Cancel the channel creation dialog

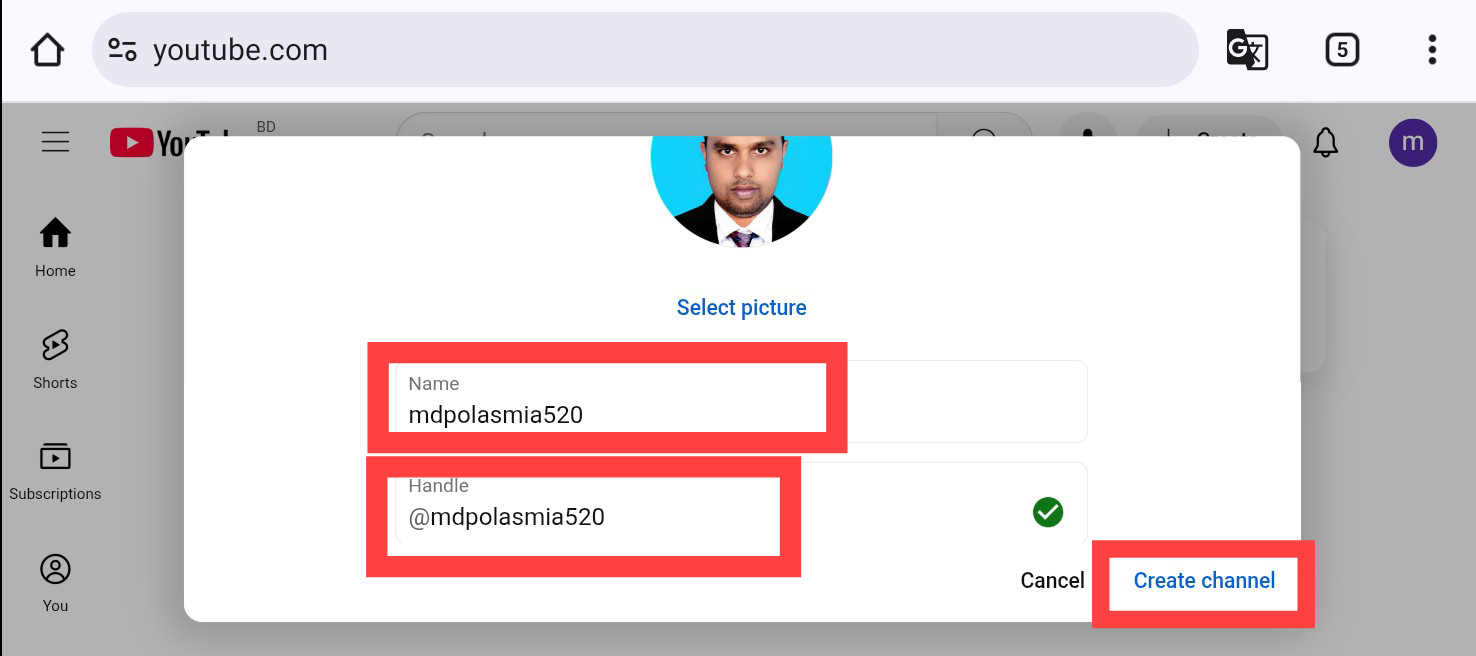point(1052,581)
